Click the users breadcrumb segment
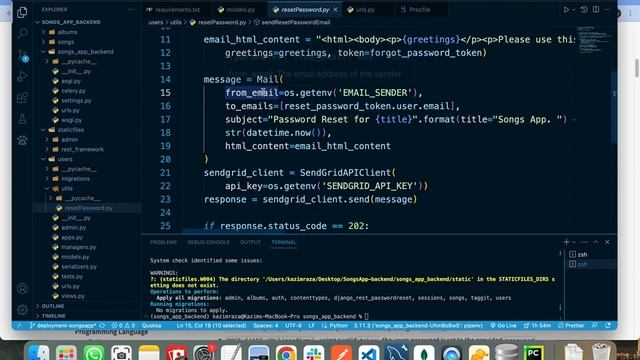 [156, 22]
